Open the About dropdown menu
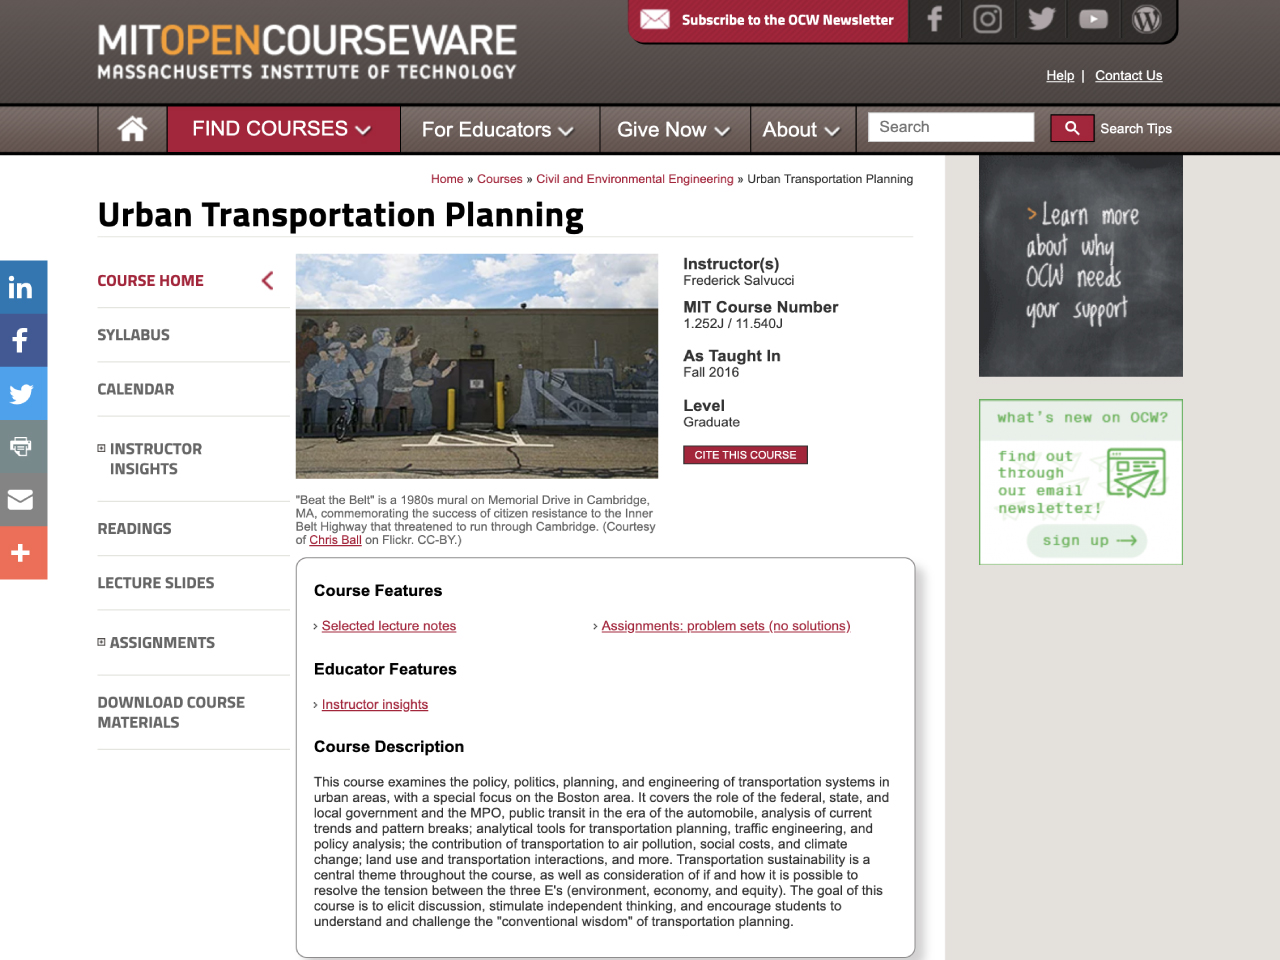The height and width of the screenshot is (960, 1280). coord(801,130)
